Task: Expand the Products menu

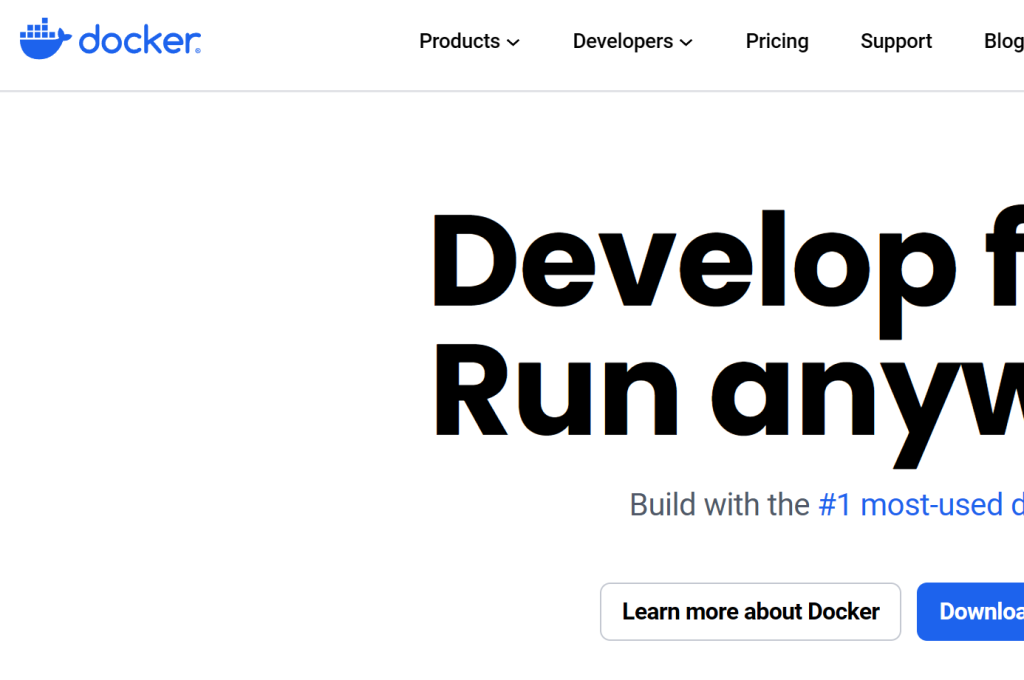Action: (x=470, y=41)
